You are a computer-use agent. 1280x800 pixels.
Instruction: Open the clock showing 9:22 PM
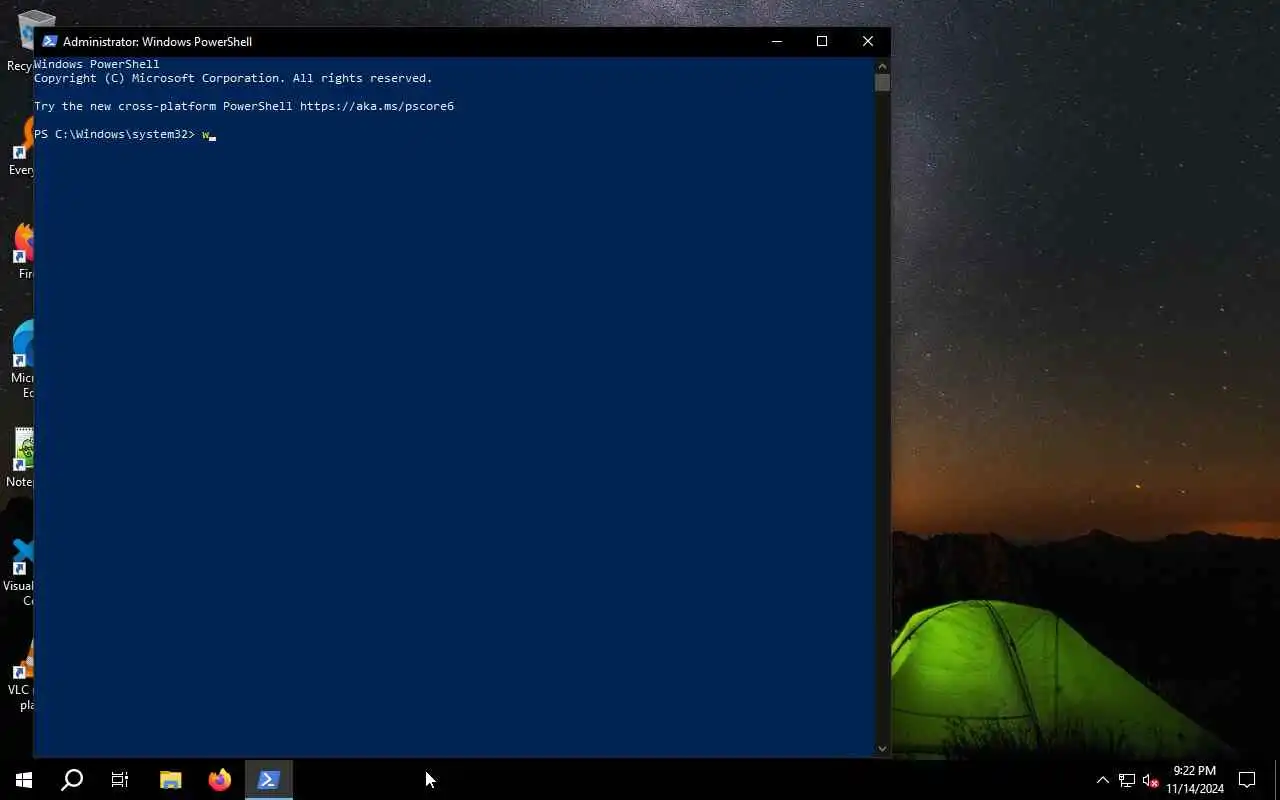[x=1195, y=780]
